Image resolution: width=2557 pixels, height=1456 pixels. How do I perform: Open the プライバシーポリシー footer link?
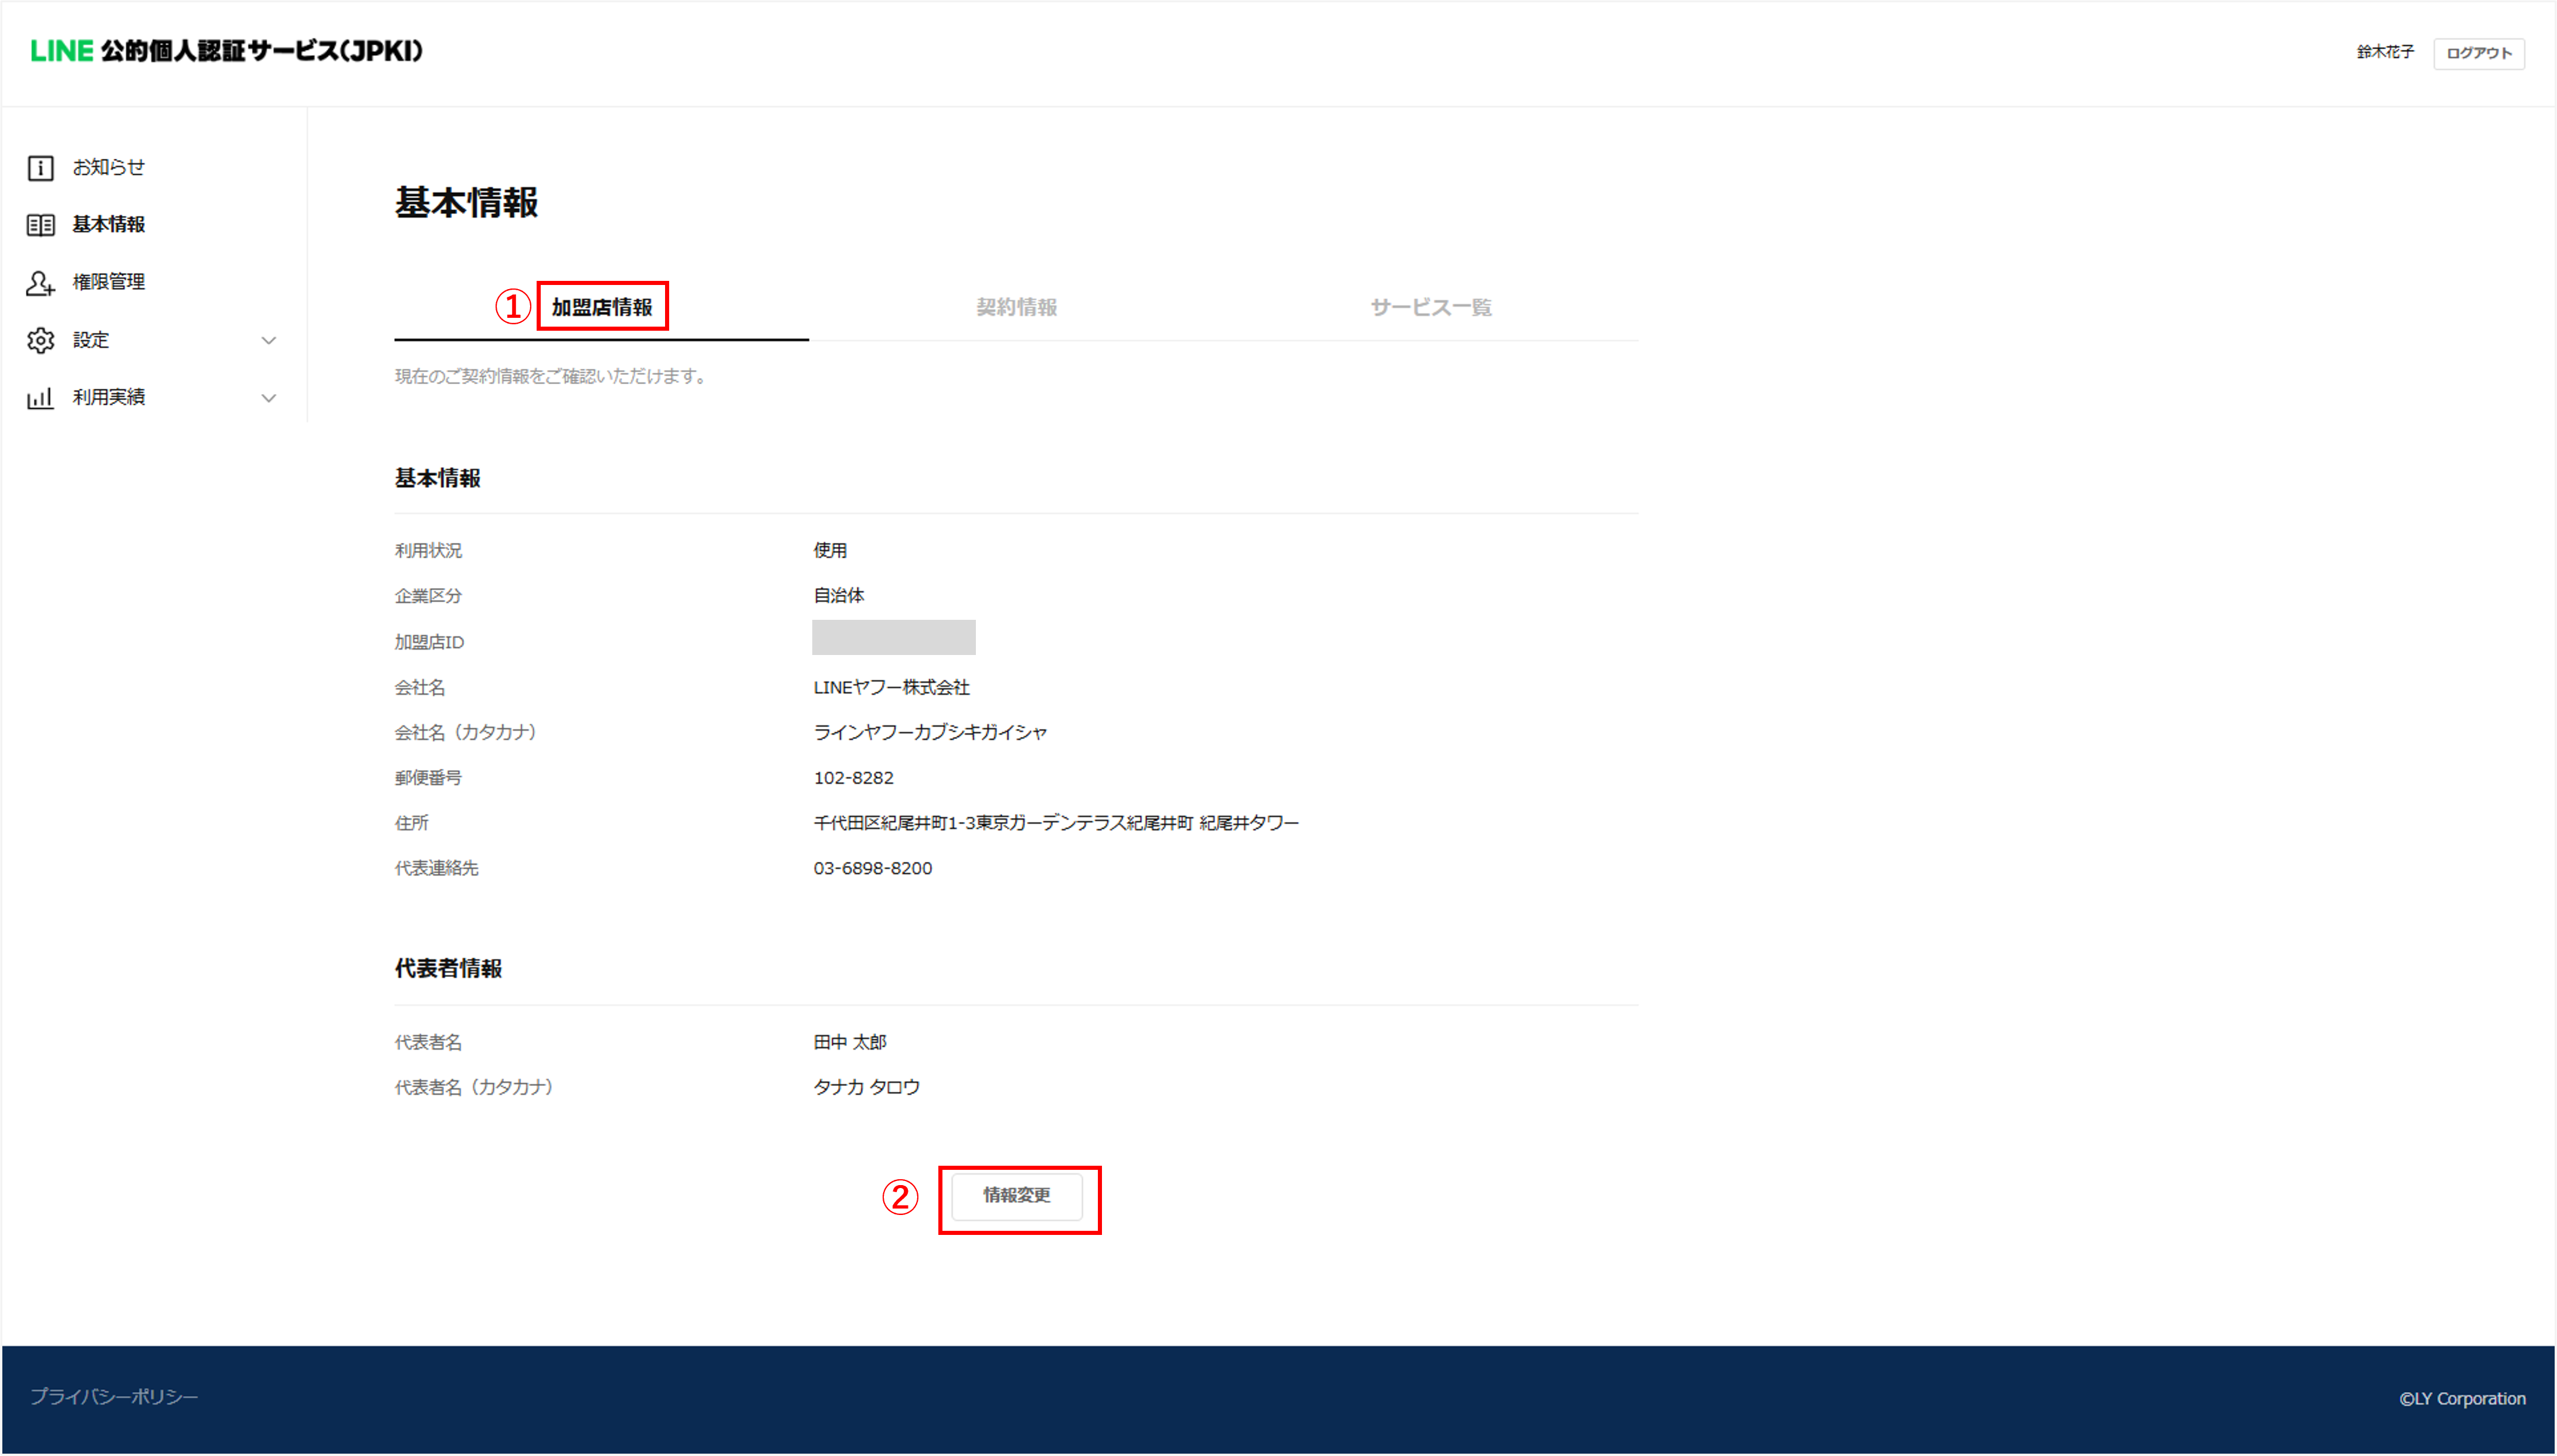click(114, 1397)
